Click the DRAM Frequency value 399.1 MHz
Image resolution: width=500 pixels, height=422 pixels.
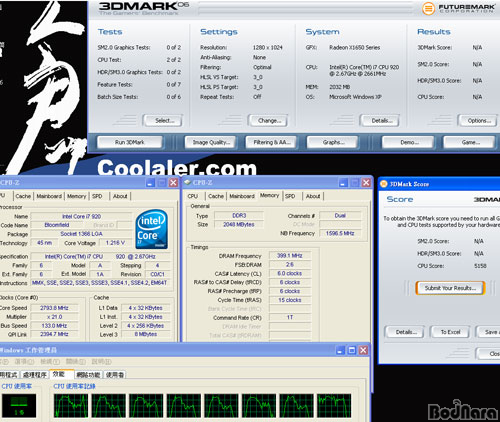tap(290, 256)
